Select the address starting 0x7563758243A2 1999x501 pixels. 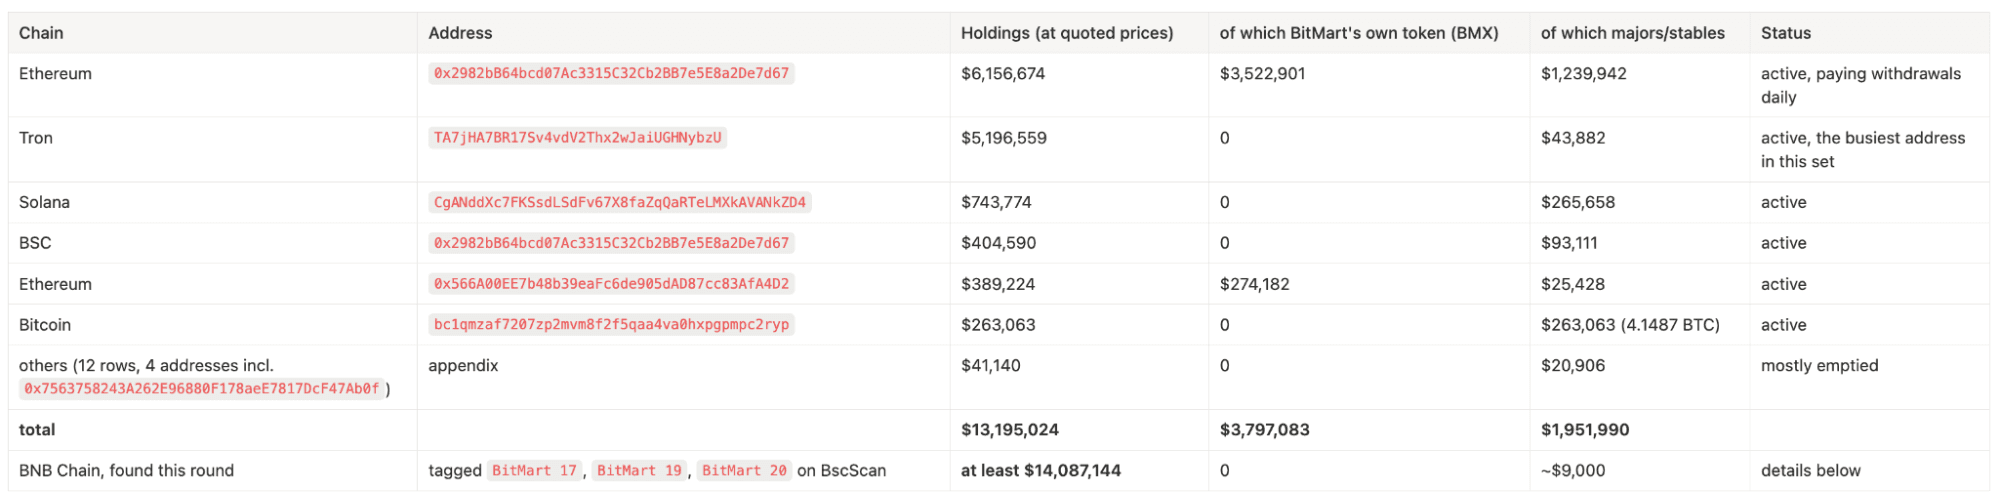pos(202,389)
